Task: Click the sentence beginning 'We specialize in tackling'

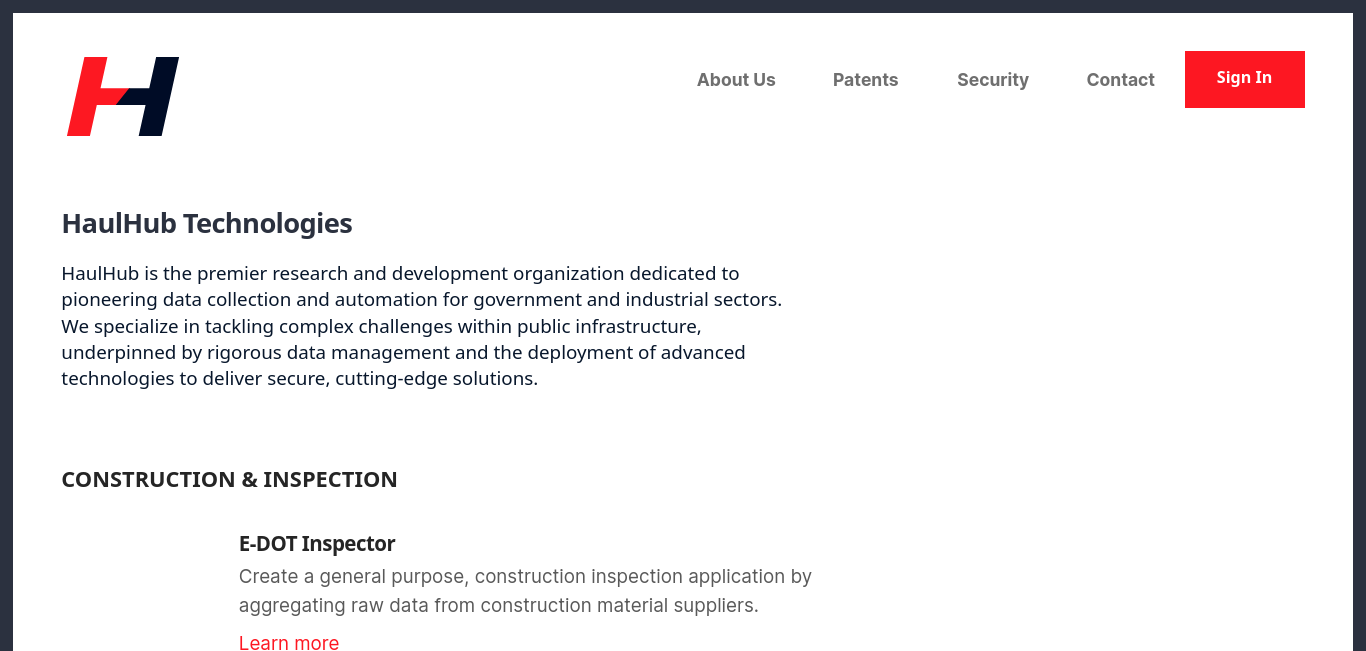Action: [403, 352]
